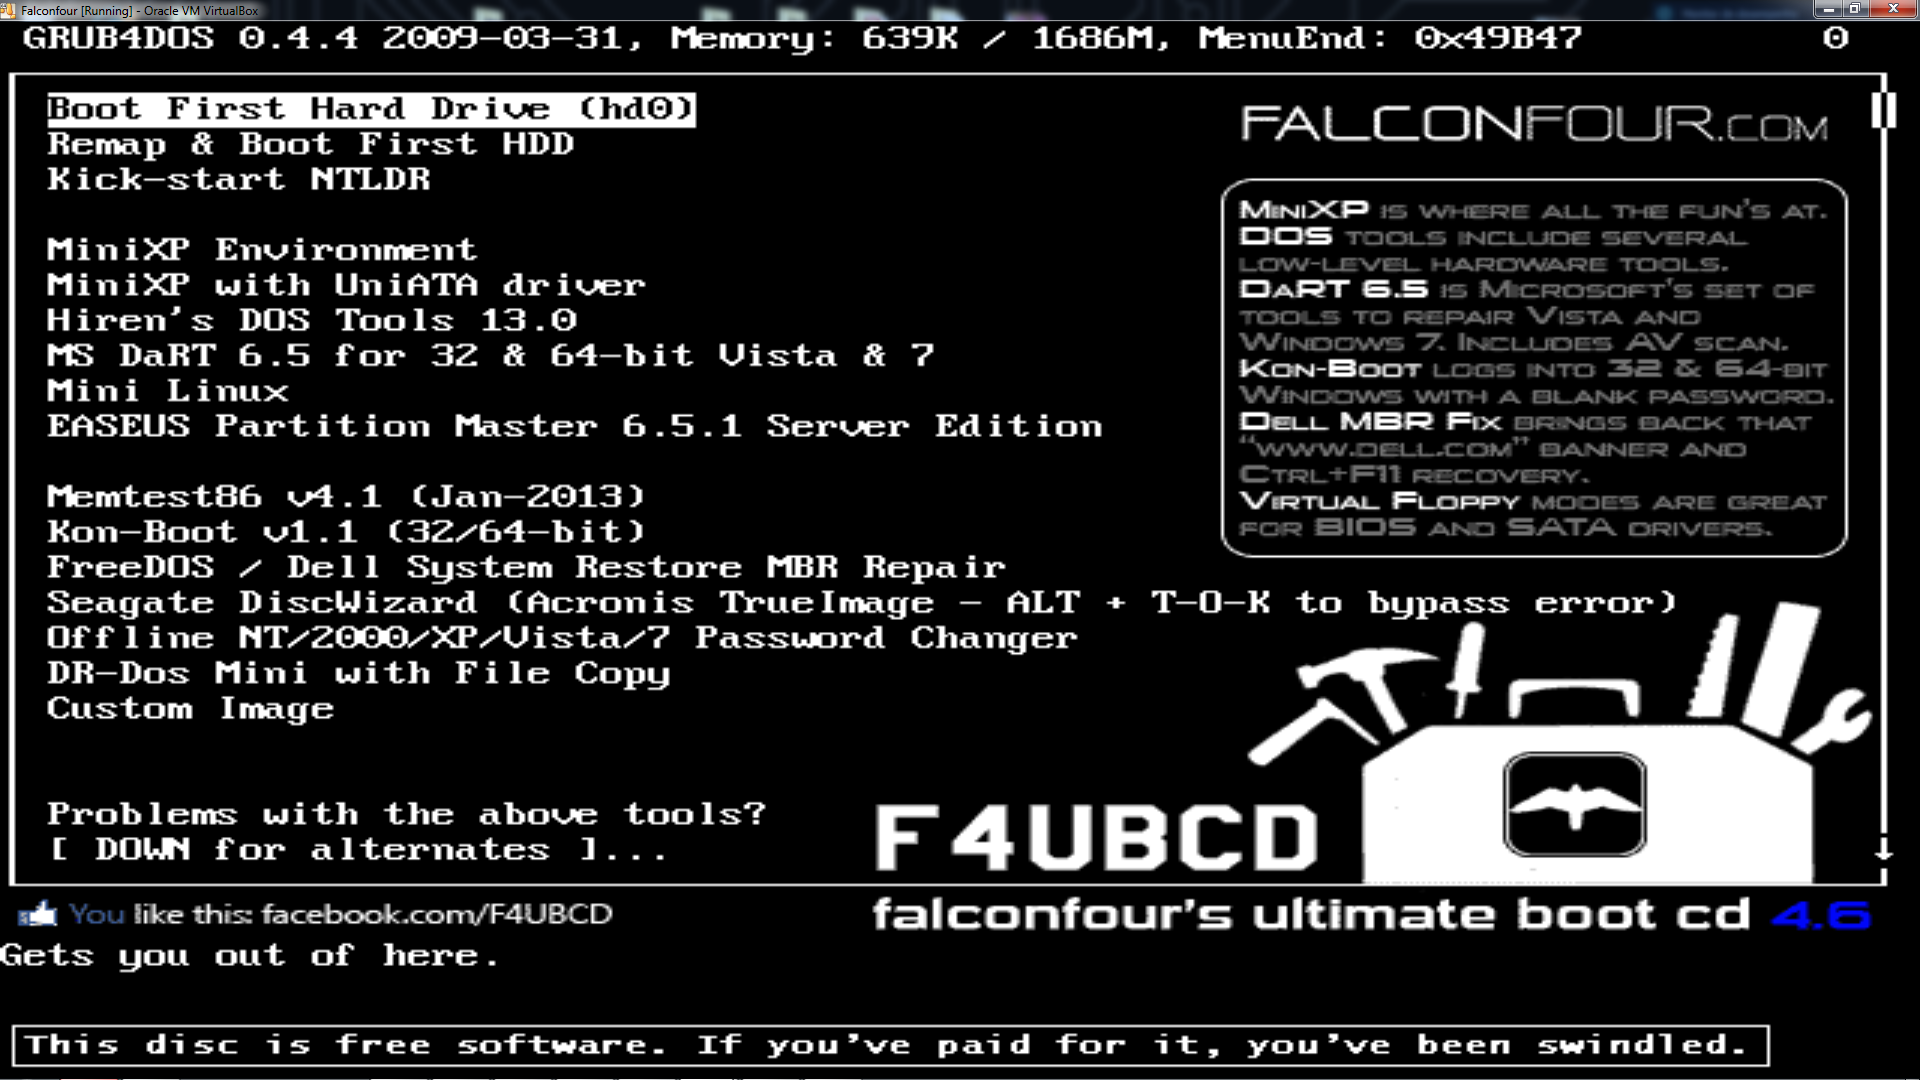Expand DOWN for alternates section

pos(357,849)
